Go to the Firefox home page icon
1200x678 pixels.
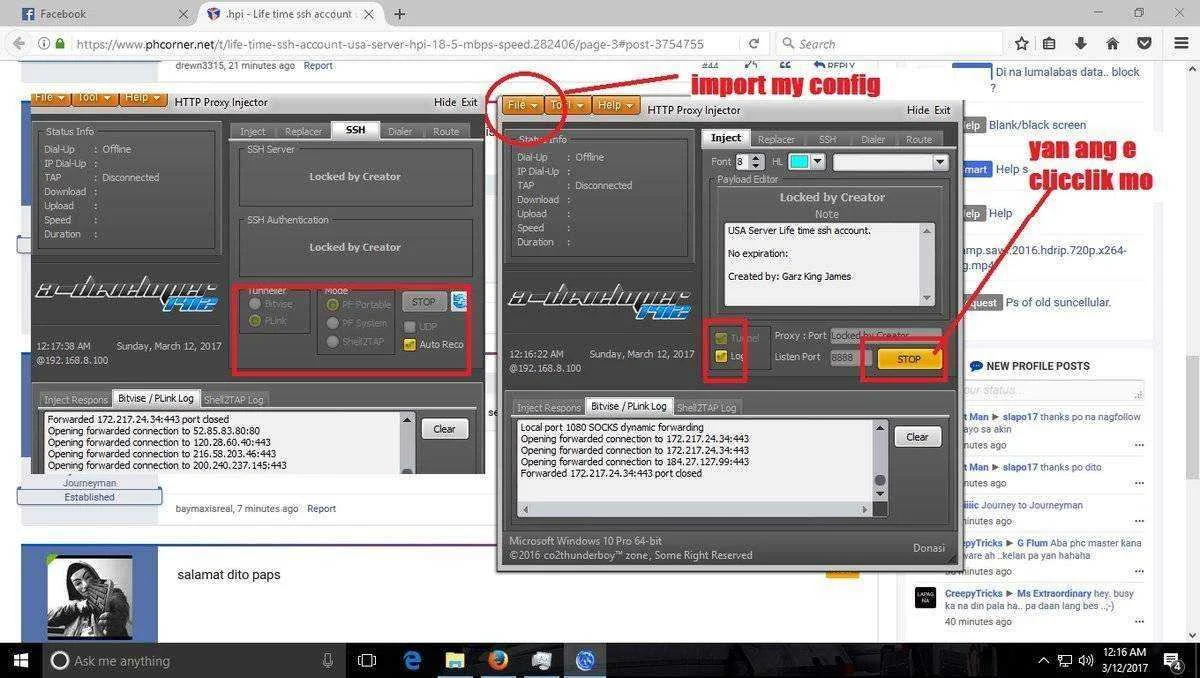(1112, 43)
